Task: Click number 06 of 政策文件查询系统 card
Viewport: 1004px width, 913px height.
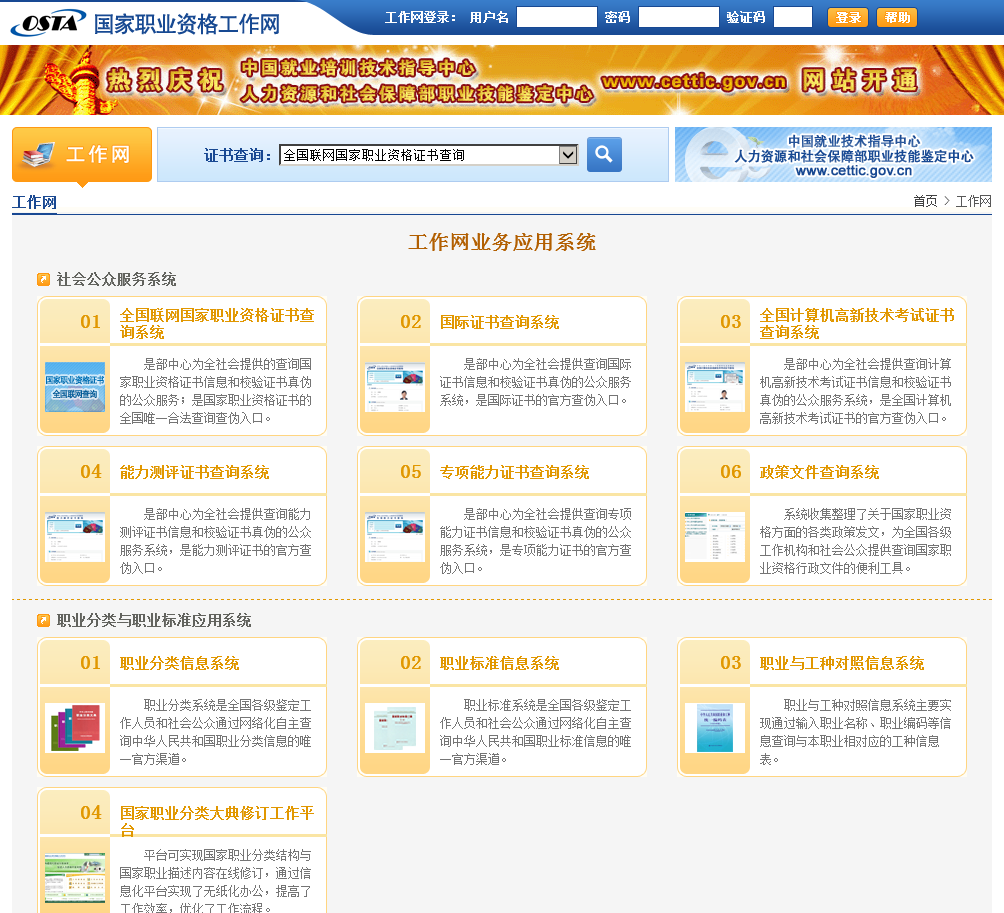Action: pyautogui.click(x=731, y=472)
